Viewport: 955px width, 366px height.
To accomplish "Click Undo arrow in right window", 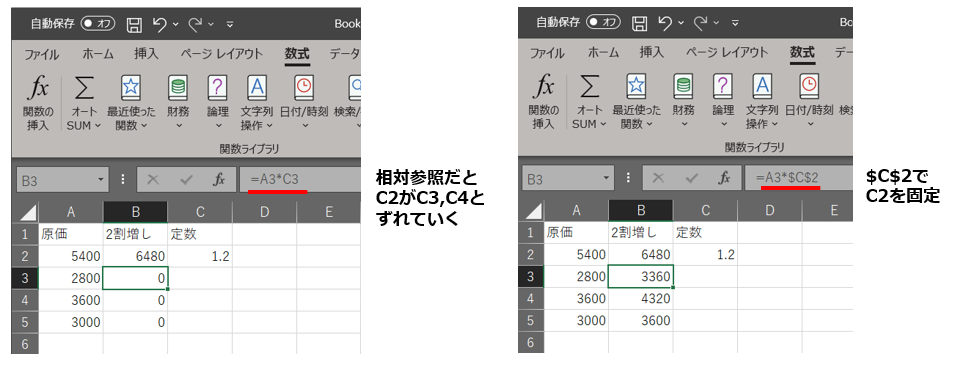I will (x=665, y=23).
